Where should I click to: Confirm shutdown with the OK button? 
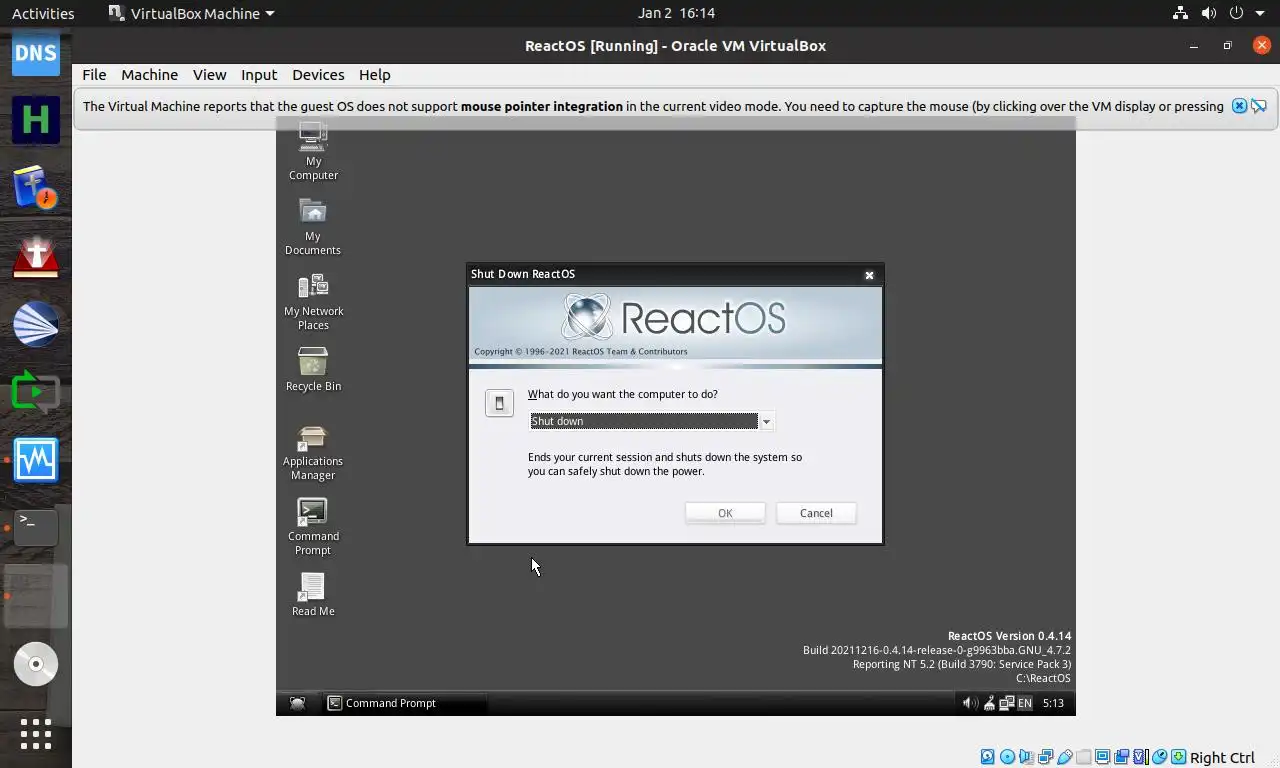tap(725, 513)
